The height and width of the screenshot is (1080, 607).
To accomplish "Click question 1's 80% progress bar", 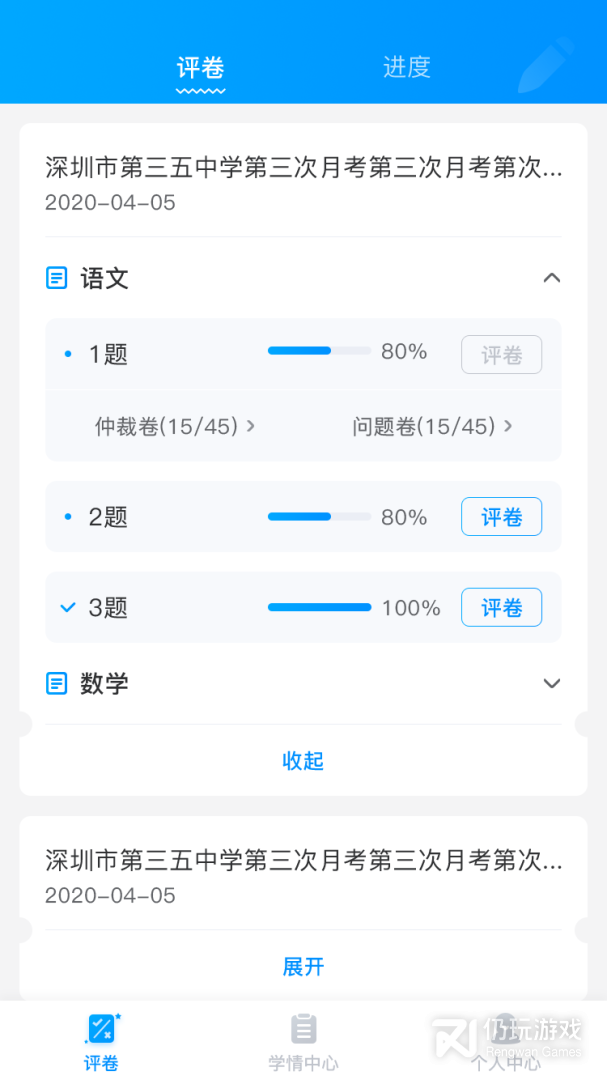I will 318,351.
